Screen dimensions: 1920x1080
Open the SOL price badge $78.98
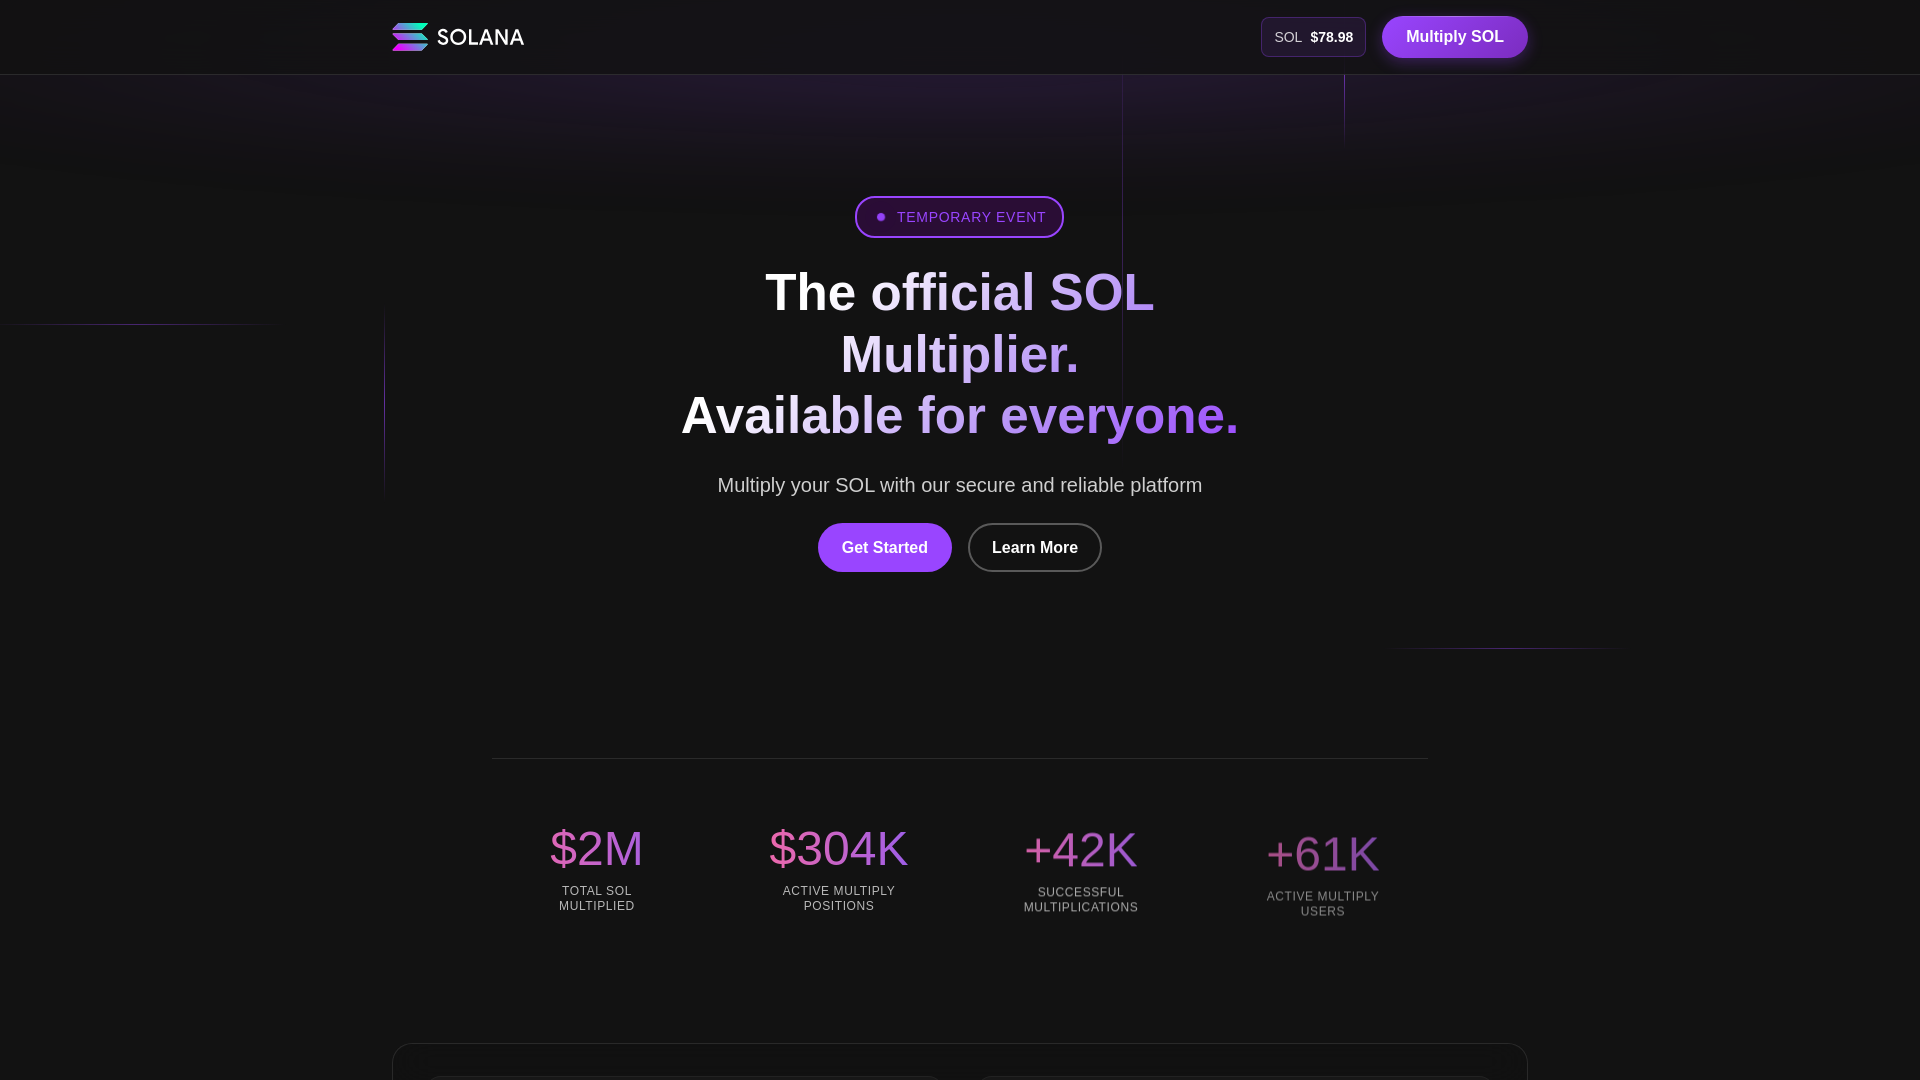[1313, 37]
